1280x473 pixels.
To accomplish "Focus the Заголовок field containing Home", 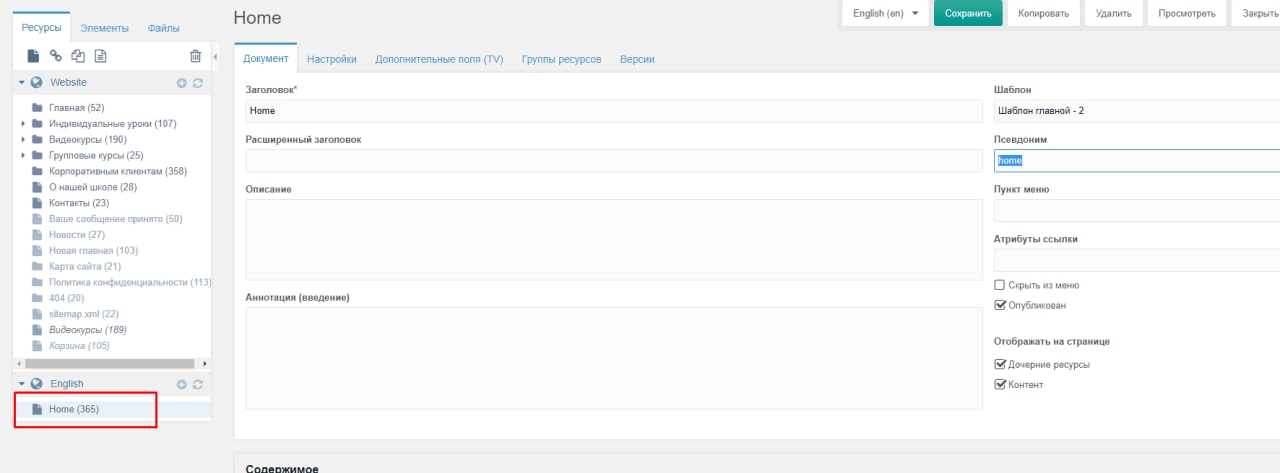I will click(614, 111).
